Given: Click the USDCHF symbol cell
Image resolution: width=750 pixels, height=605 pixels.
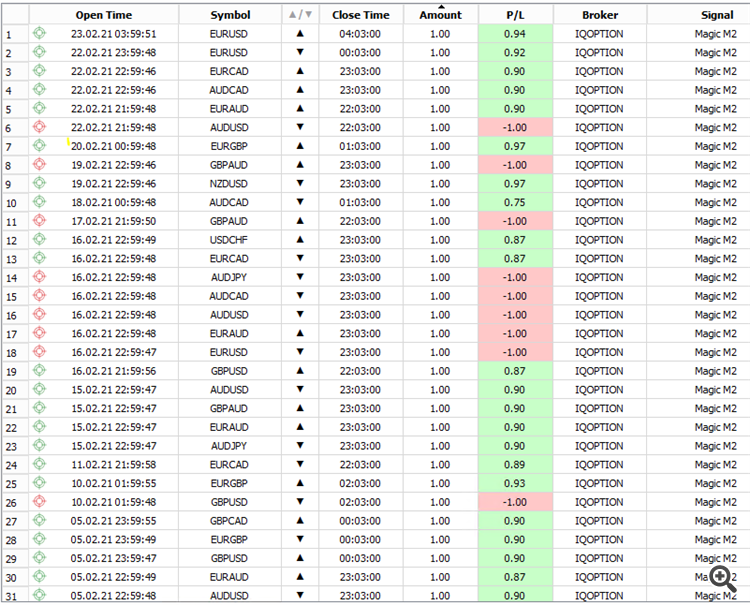Looking at the screenshot, I should (x=229, y=240).
